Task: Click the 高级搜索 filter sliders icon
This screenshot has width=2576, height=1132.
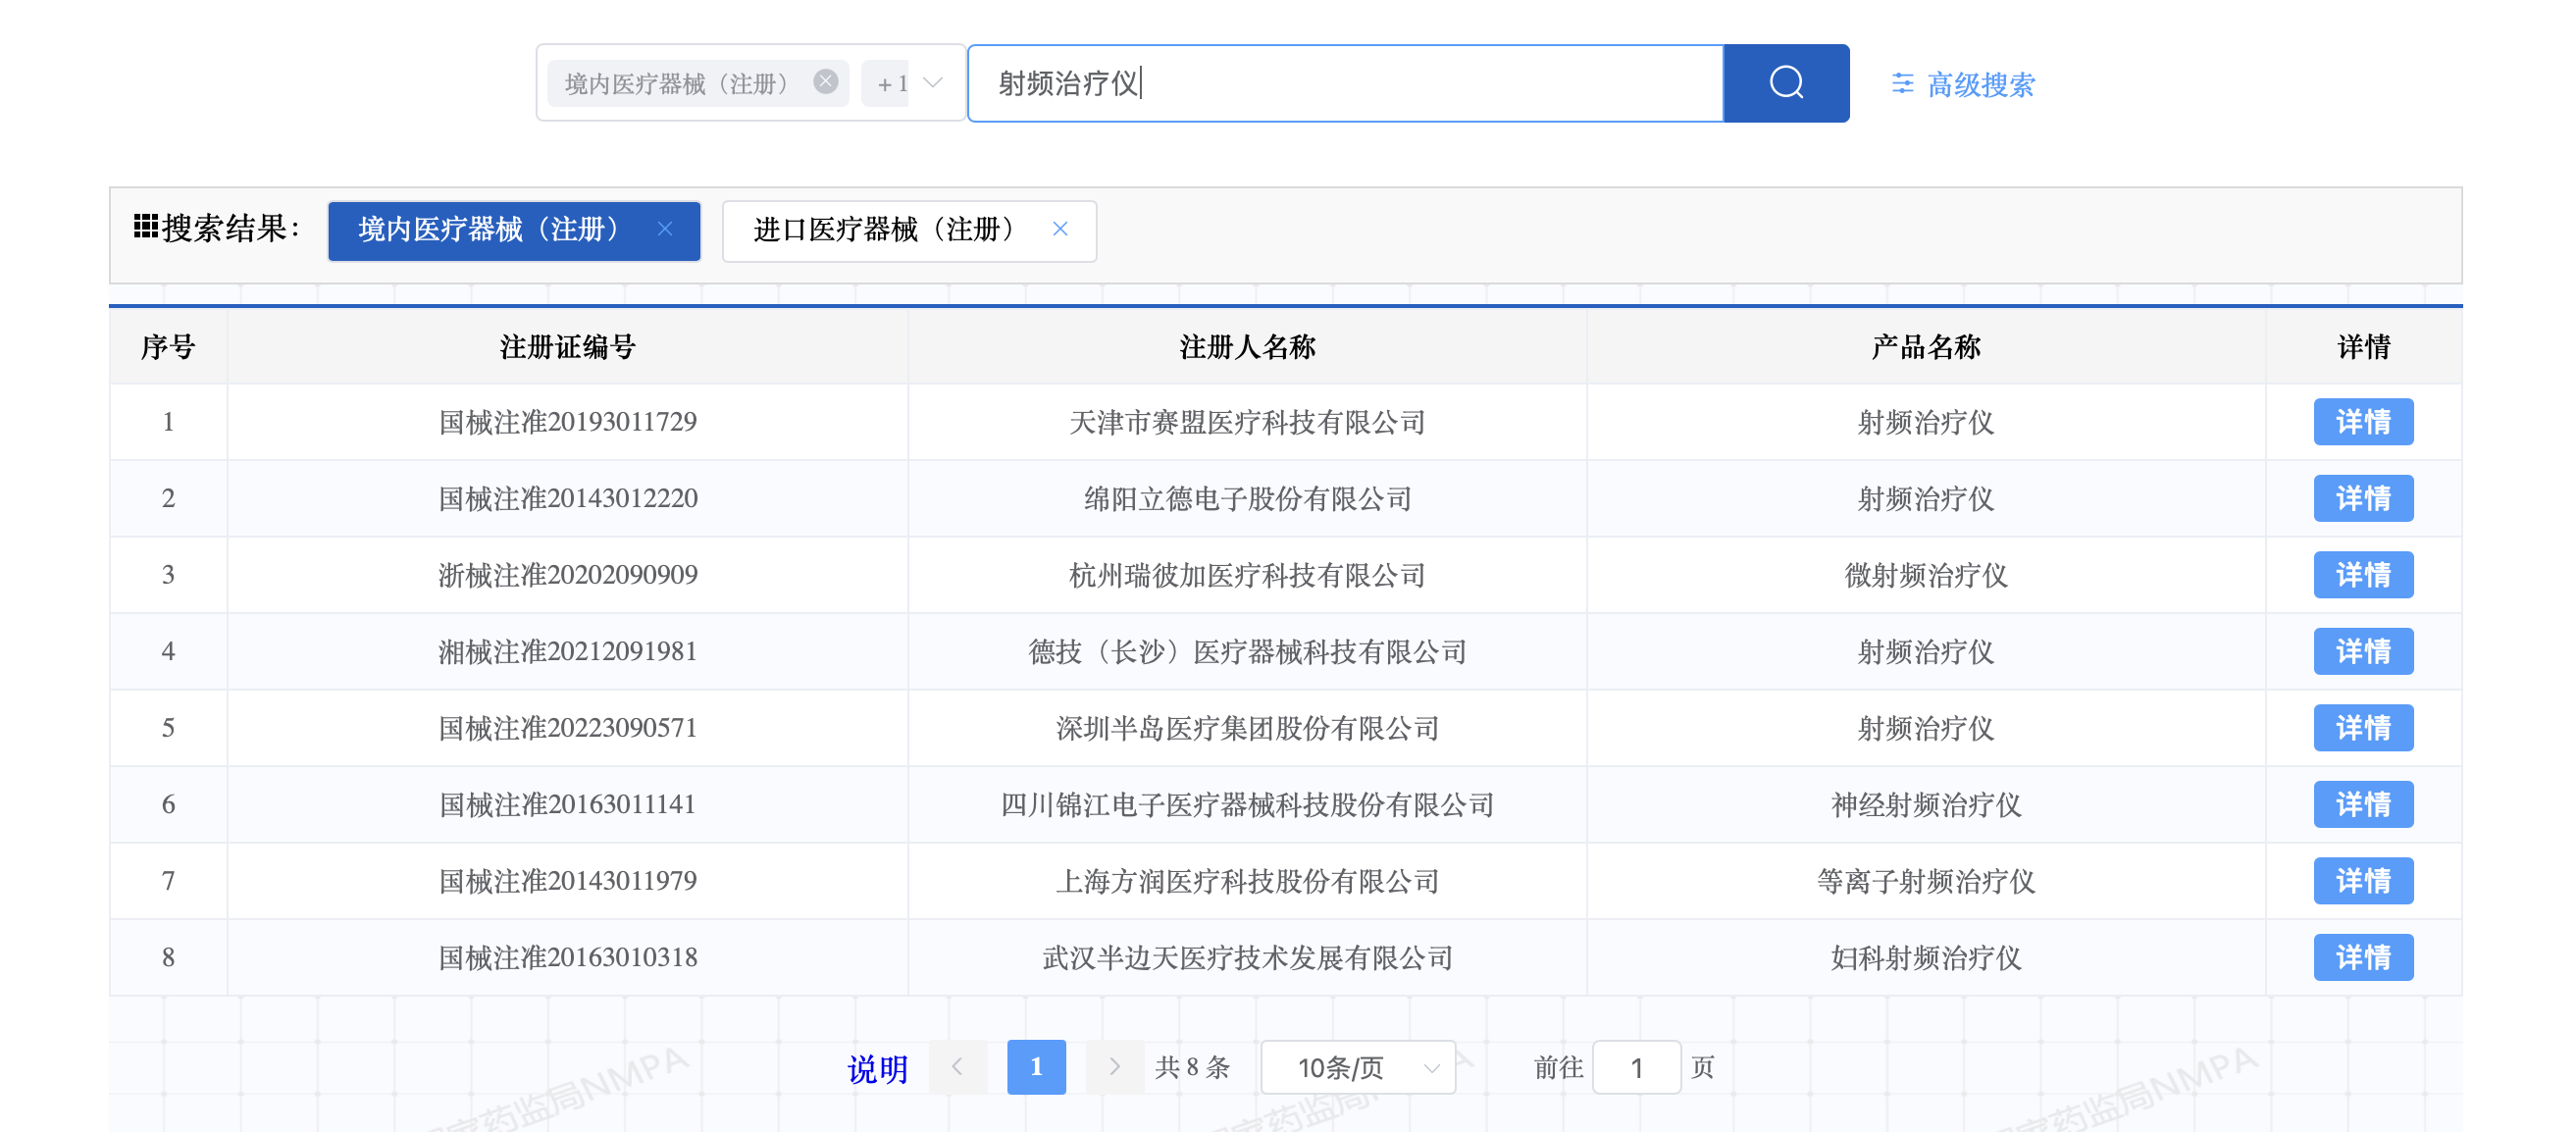Action: point(1902,84)
